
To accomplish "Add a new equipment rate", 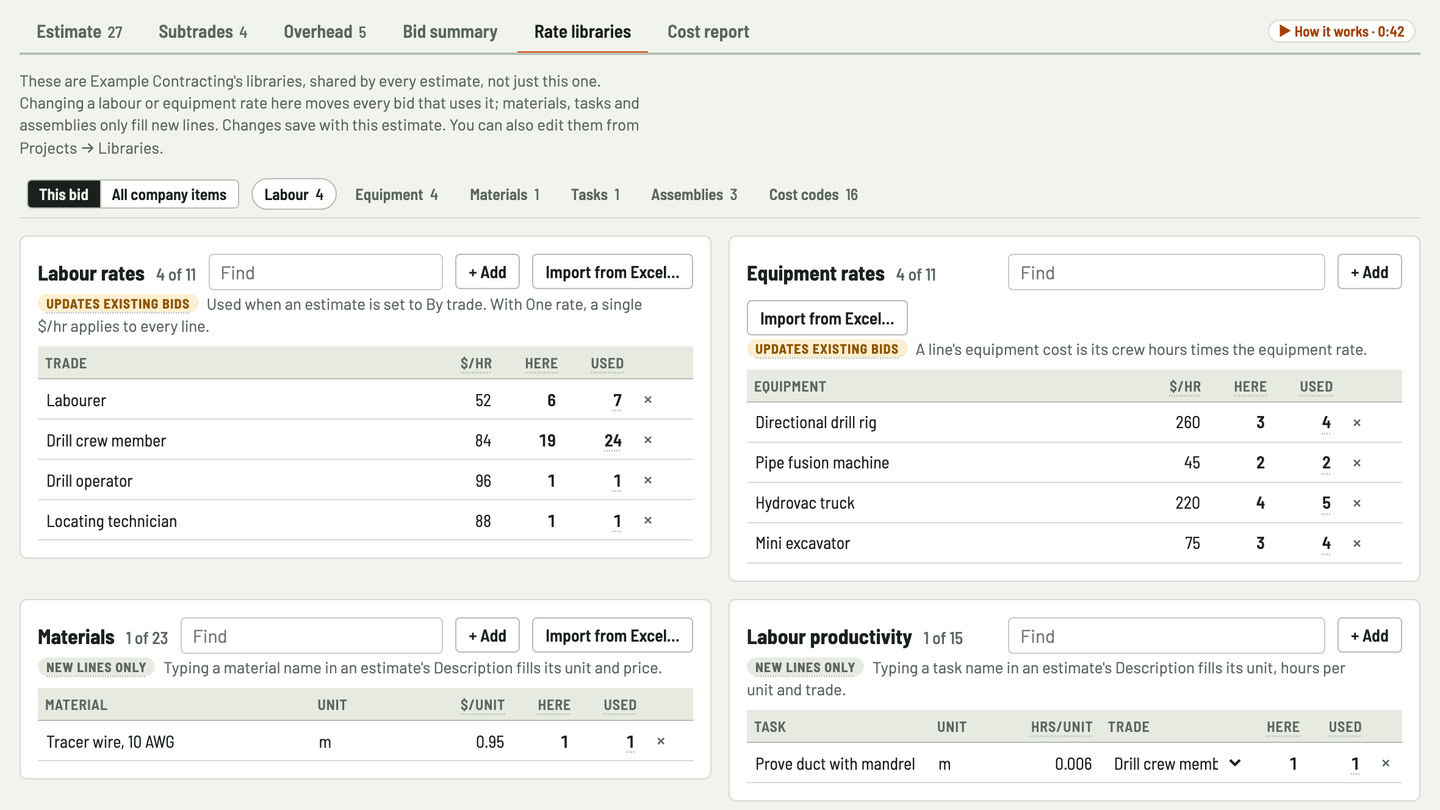I will (x=1370, y=272).
